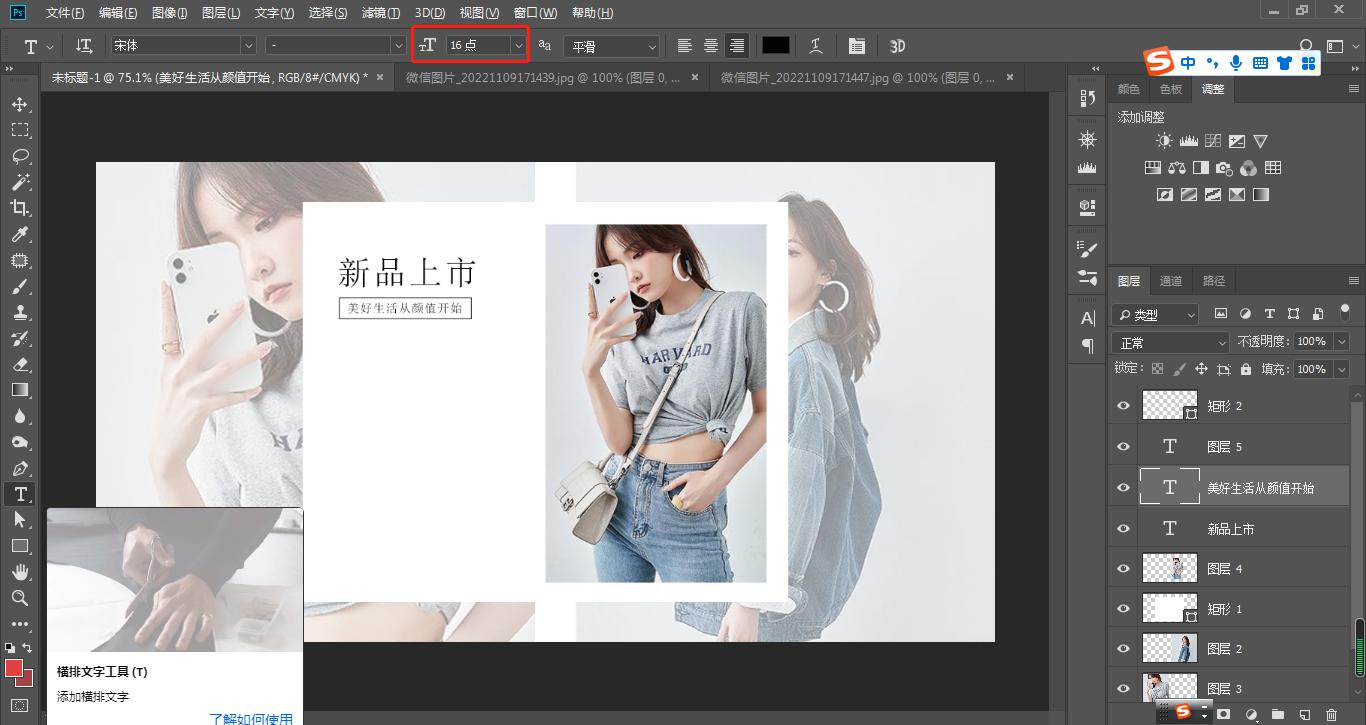The height and width of the screenshot is (725, 1366).
Task: Click the text color swatch in the options bar
Action: click(776, 45)
